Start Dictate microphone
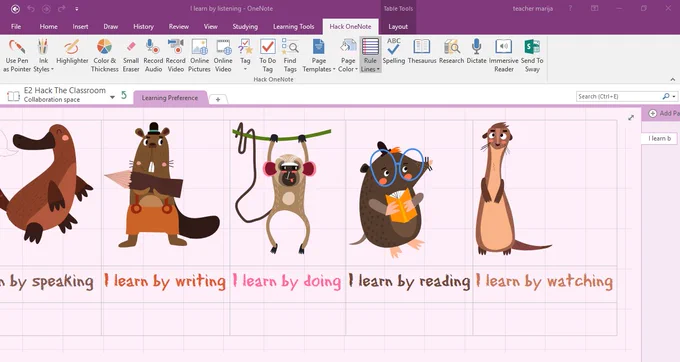The width and height of the screenshot is (680, 362). (x=477, y=52)
